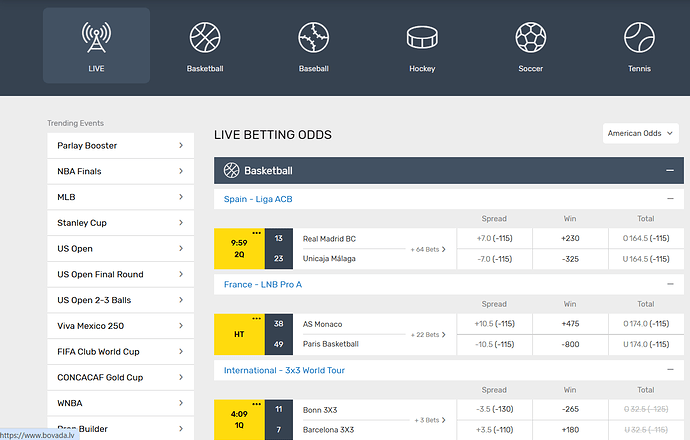Expand +64 Bets for Real Madrid game

pyautogui.click(x=428, y=249)
